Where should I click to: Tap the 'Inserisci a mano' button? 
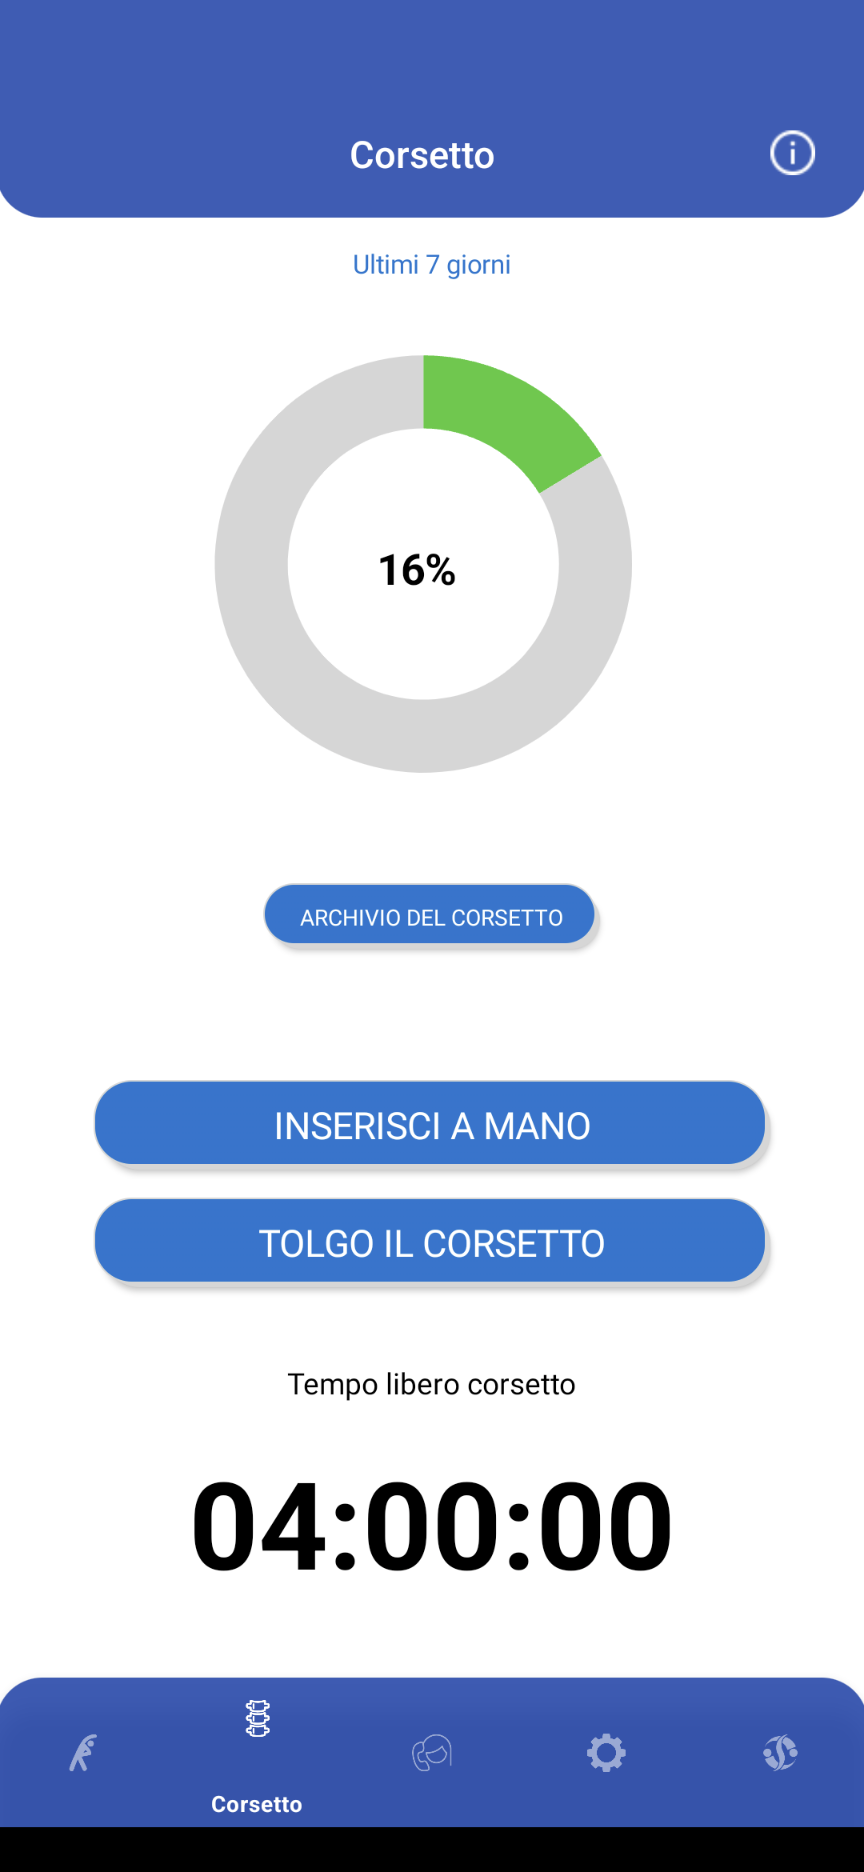pyautogui.click(x=430, y=1124)
